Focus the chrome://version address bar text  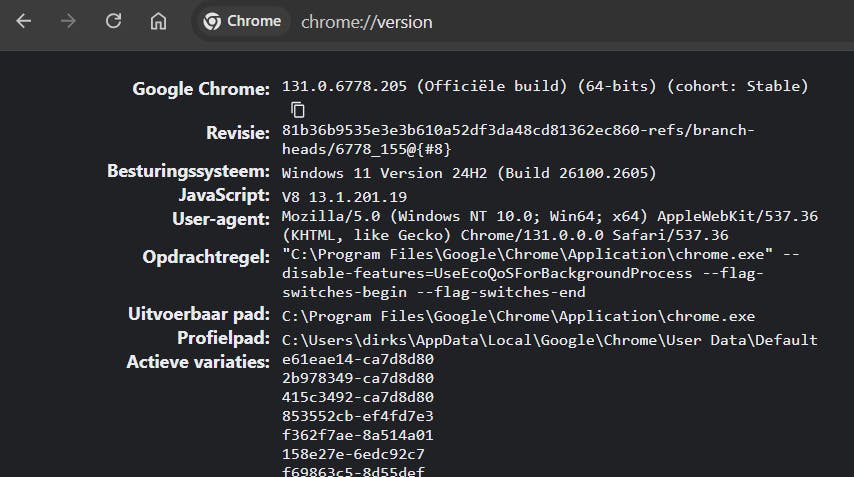[366, 21]
